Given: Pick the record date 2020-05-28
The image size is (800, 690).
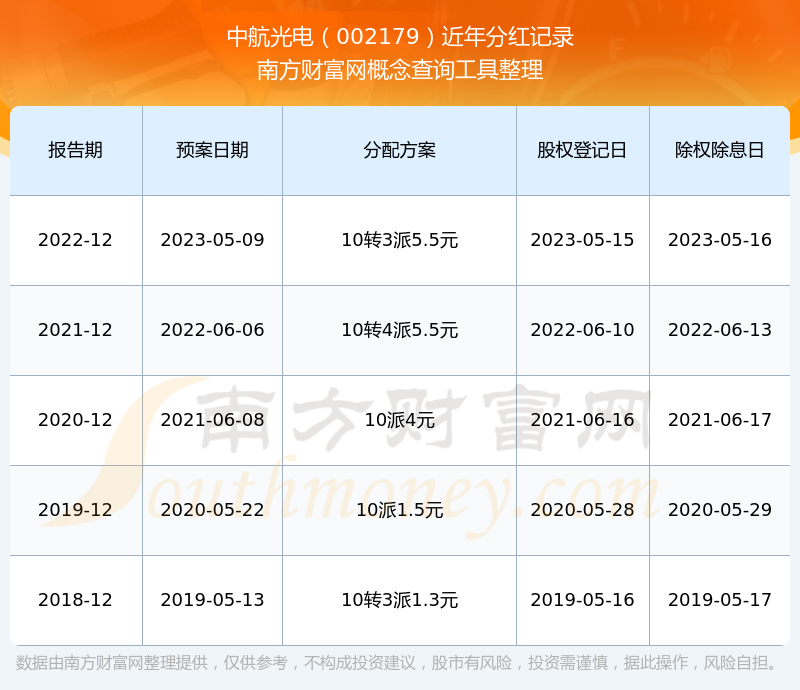Looking at the screenshot, I should 582,510.
